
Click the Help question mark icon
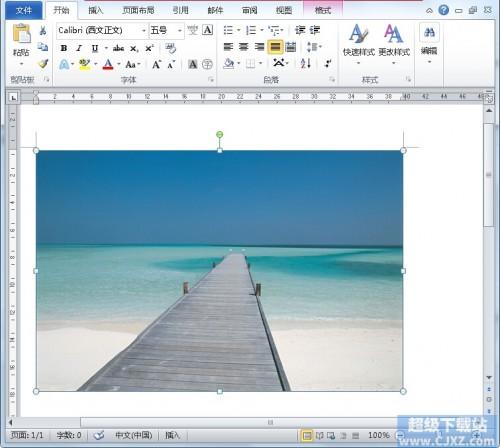tap(444, 10)
